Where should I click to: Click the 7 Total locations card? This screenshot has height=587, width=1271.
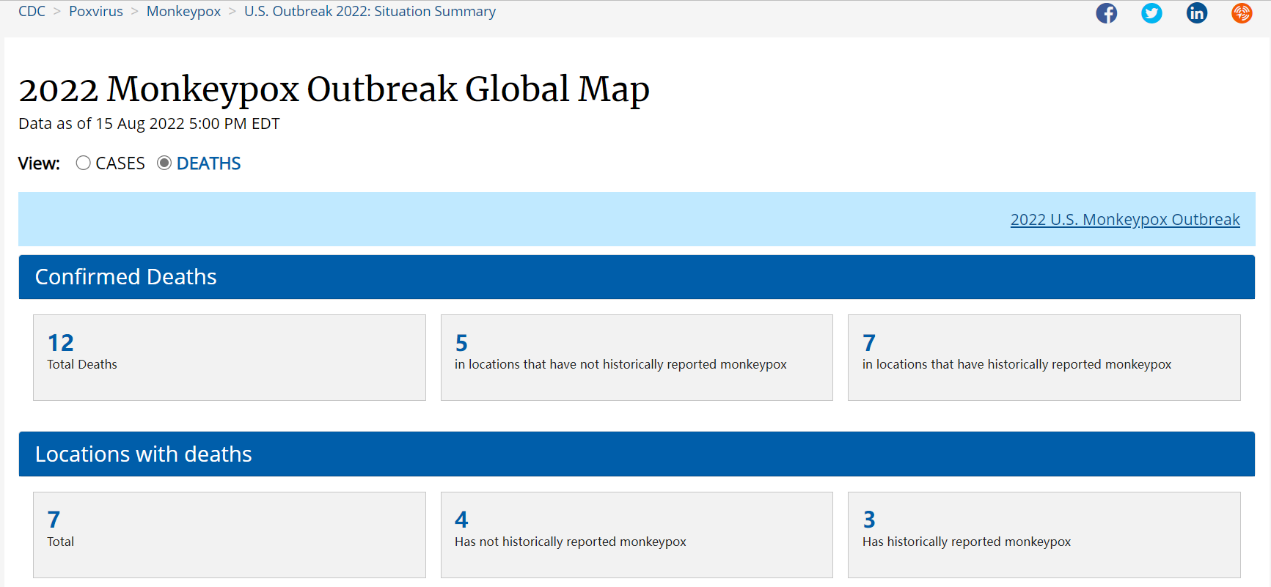coord(229,535)
